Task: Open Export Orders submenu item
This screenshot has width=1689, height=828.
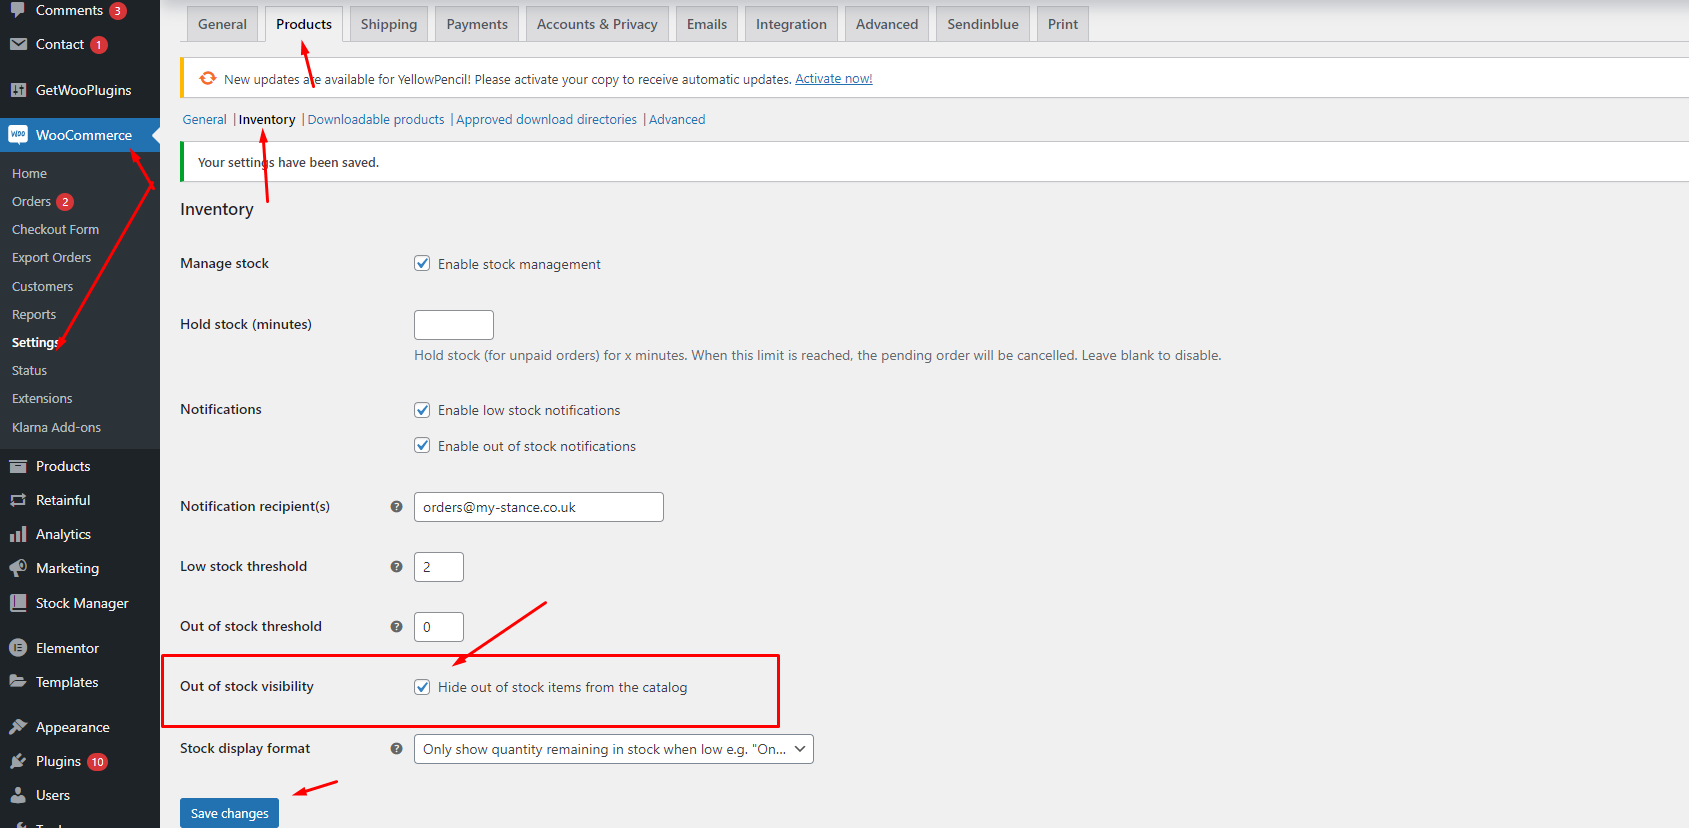Action: [51, 257]
